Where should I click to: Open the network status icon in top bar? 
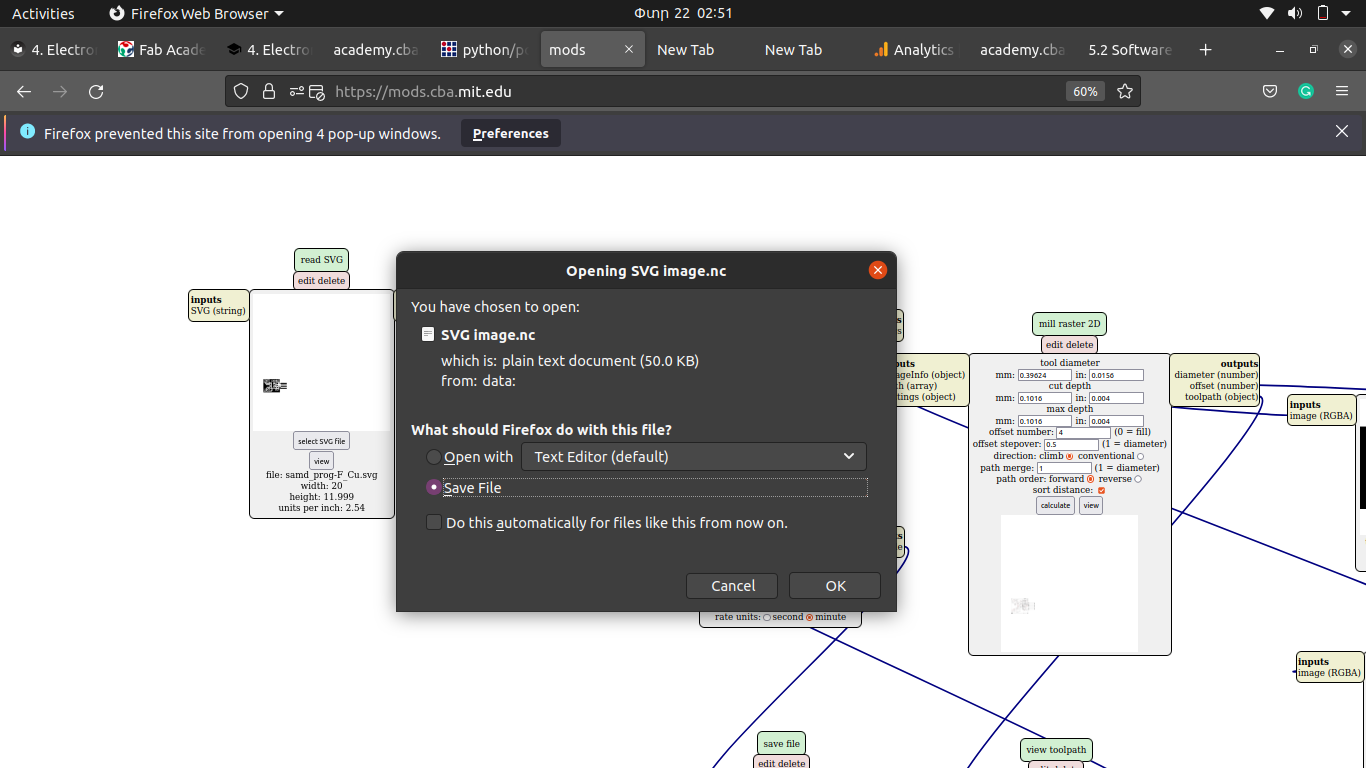1267,13
